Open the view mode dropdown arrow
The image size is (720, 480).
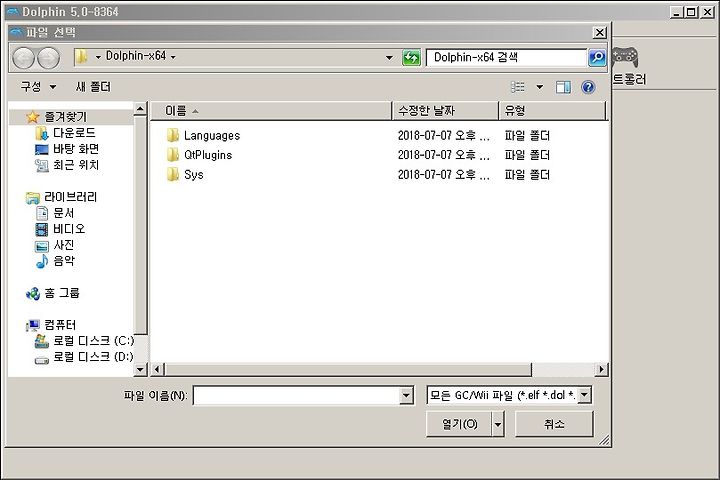pyautogui.click(x=540, y=87)
